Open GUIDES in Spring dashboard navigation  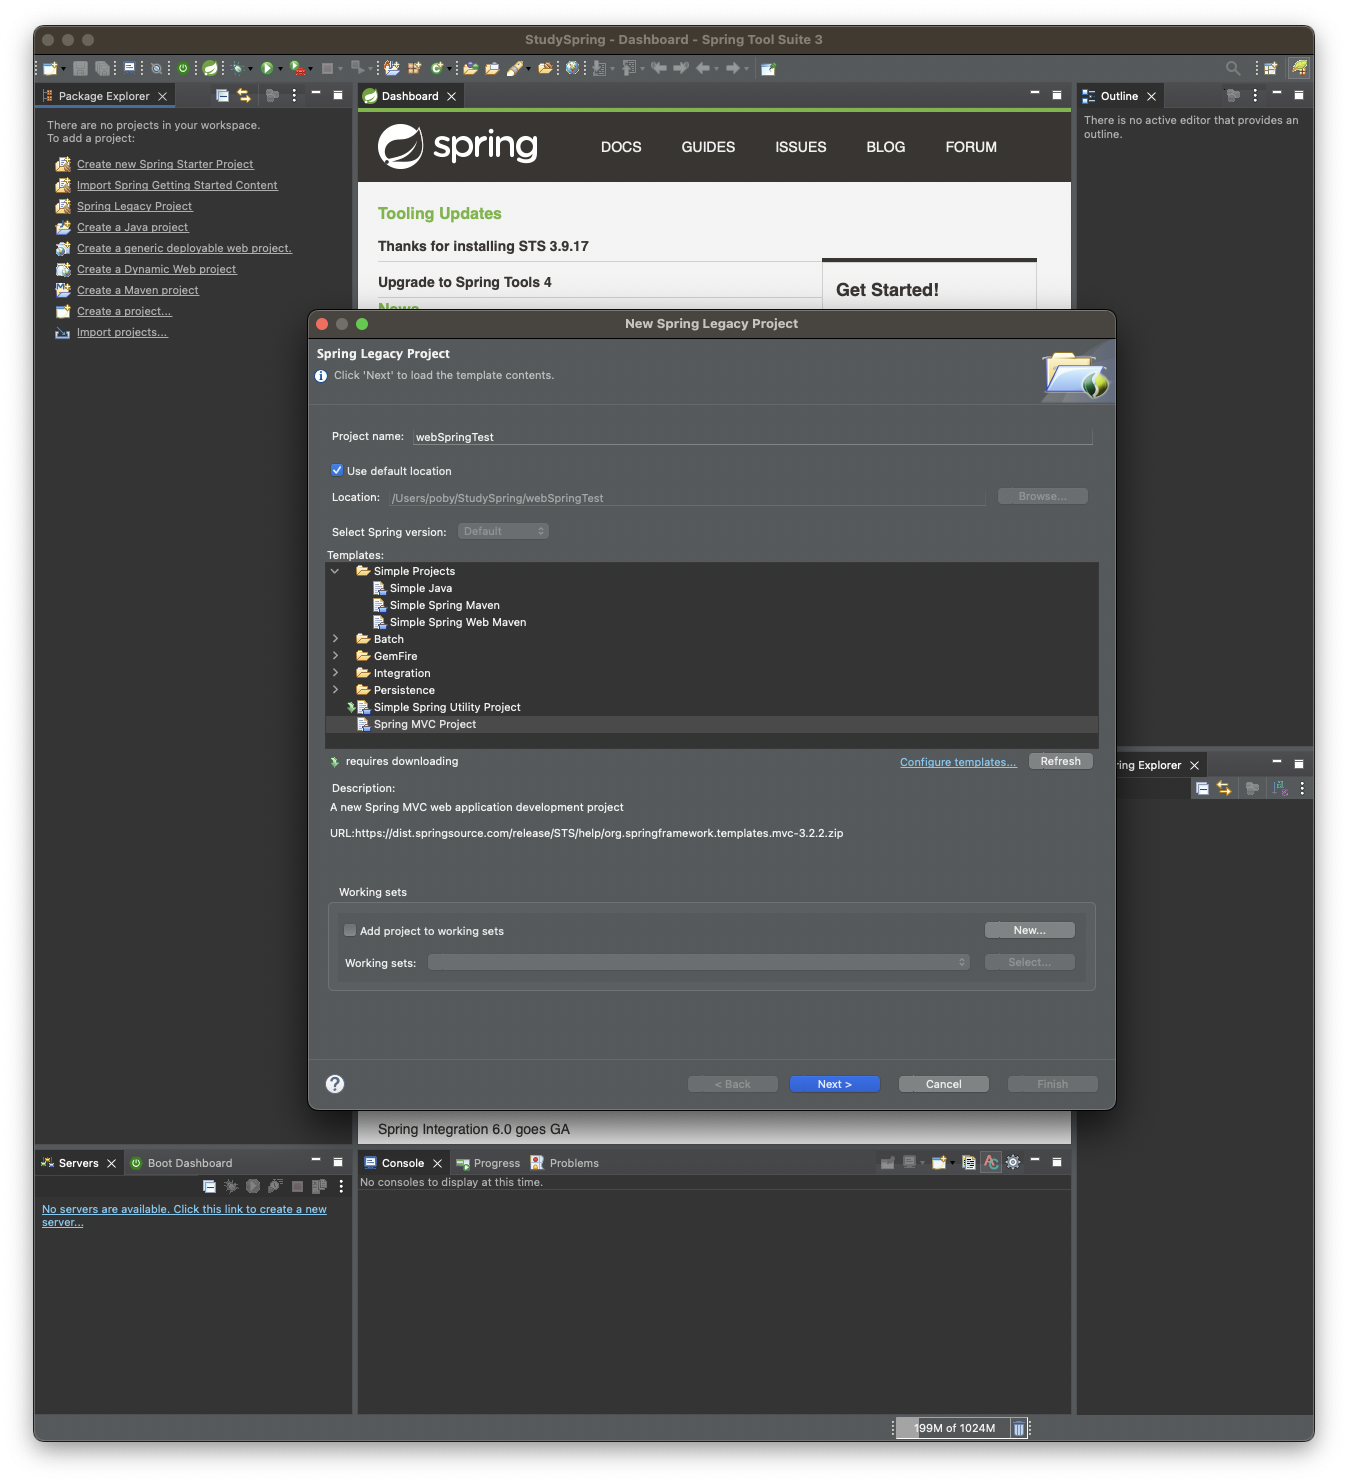tap(708, 147)
